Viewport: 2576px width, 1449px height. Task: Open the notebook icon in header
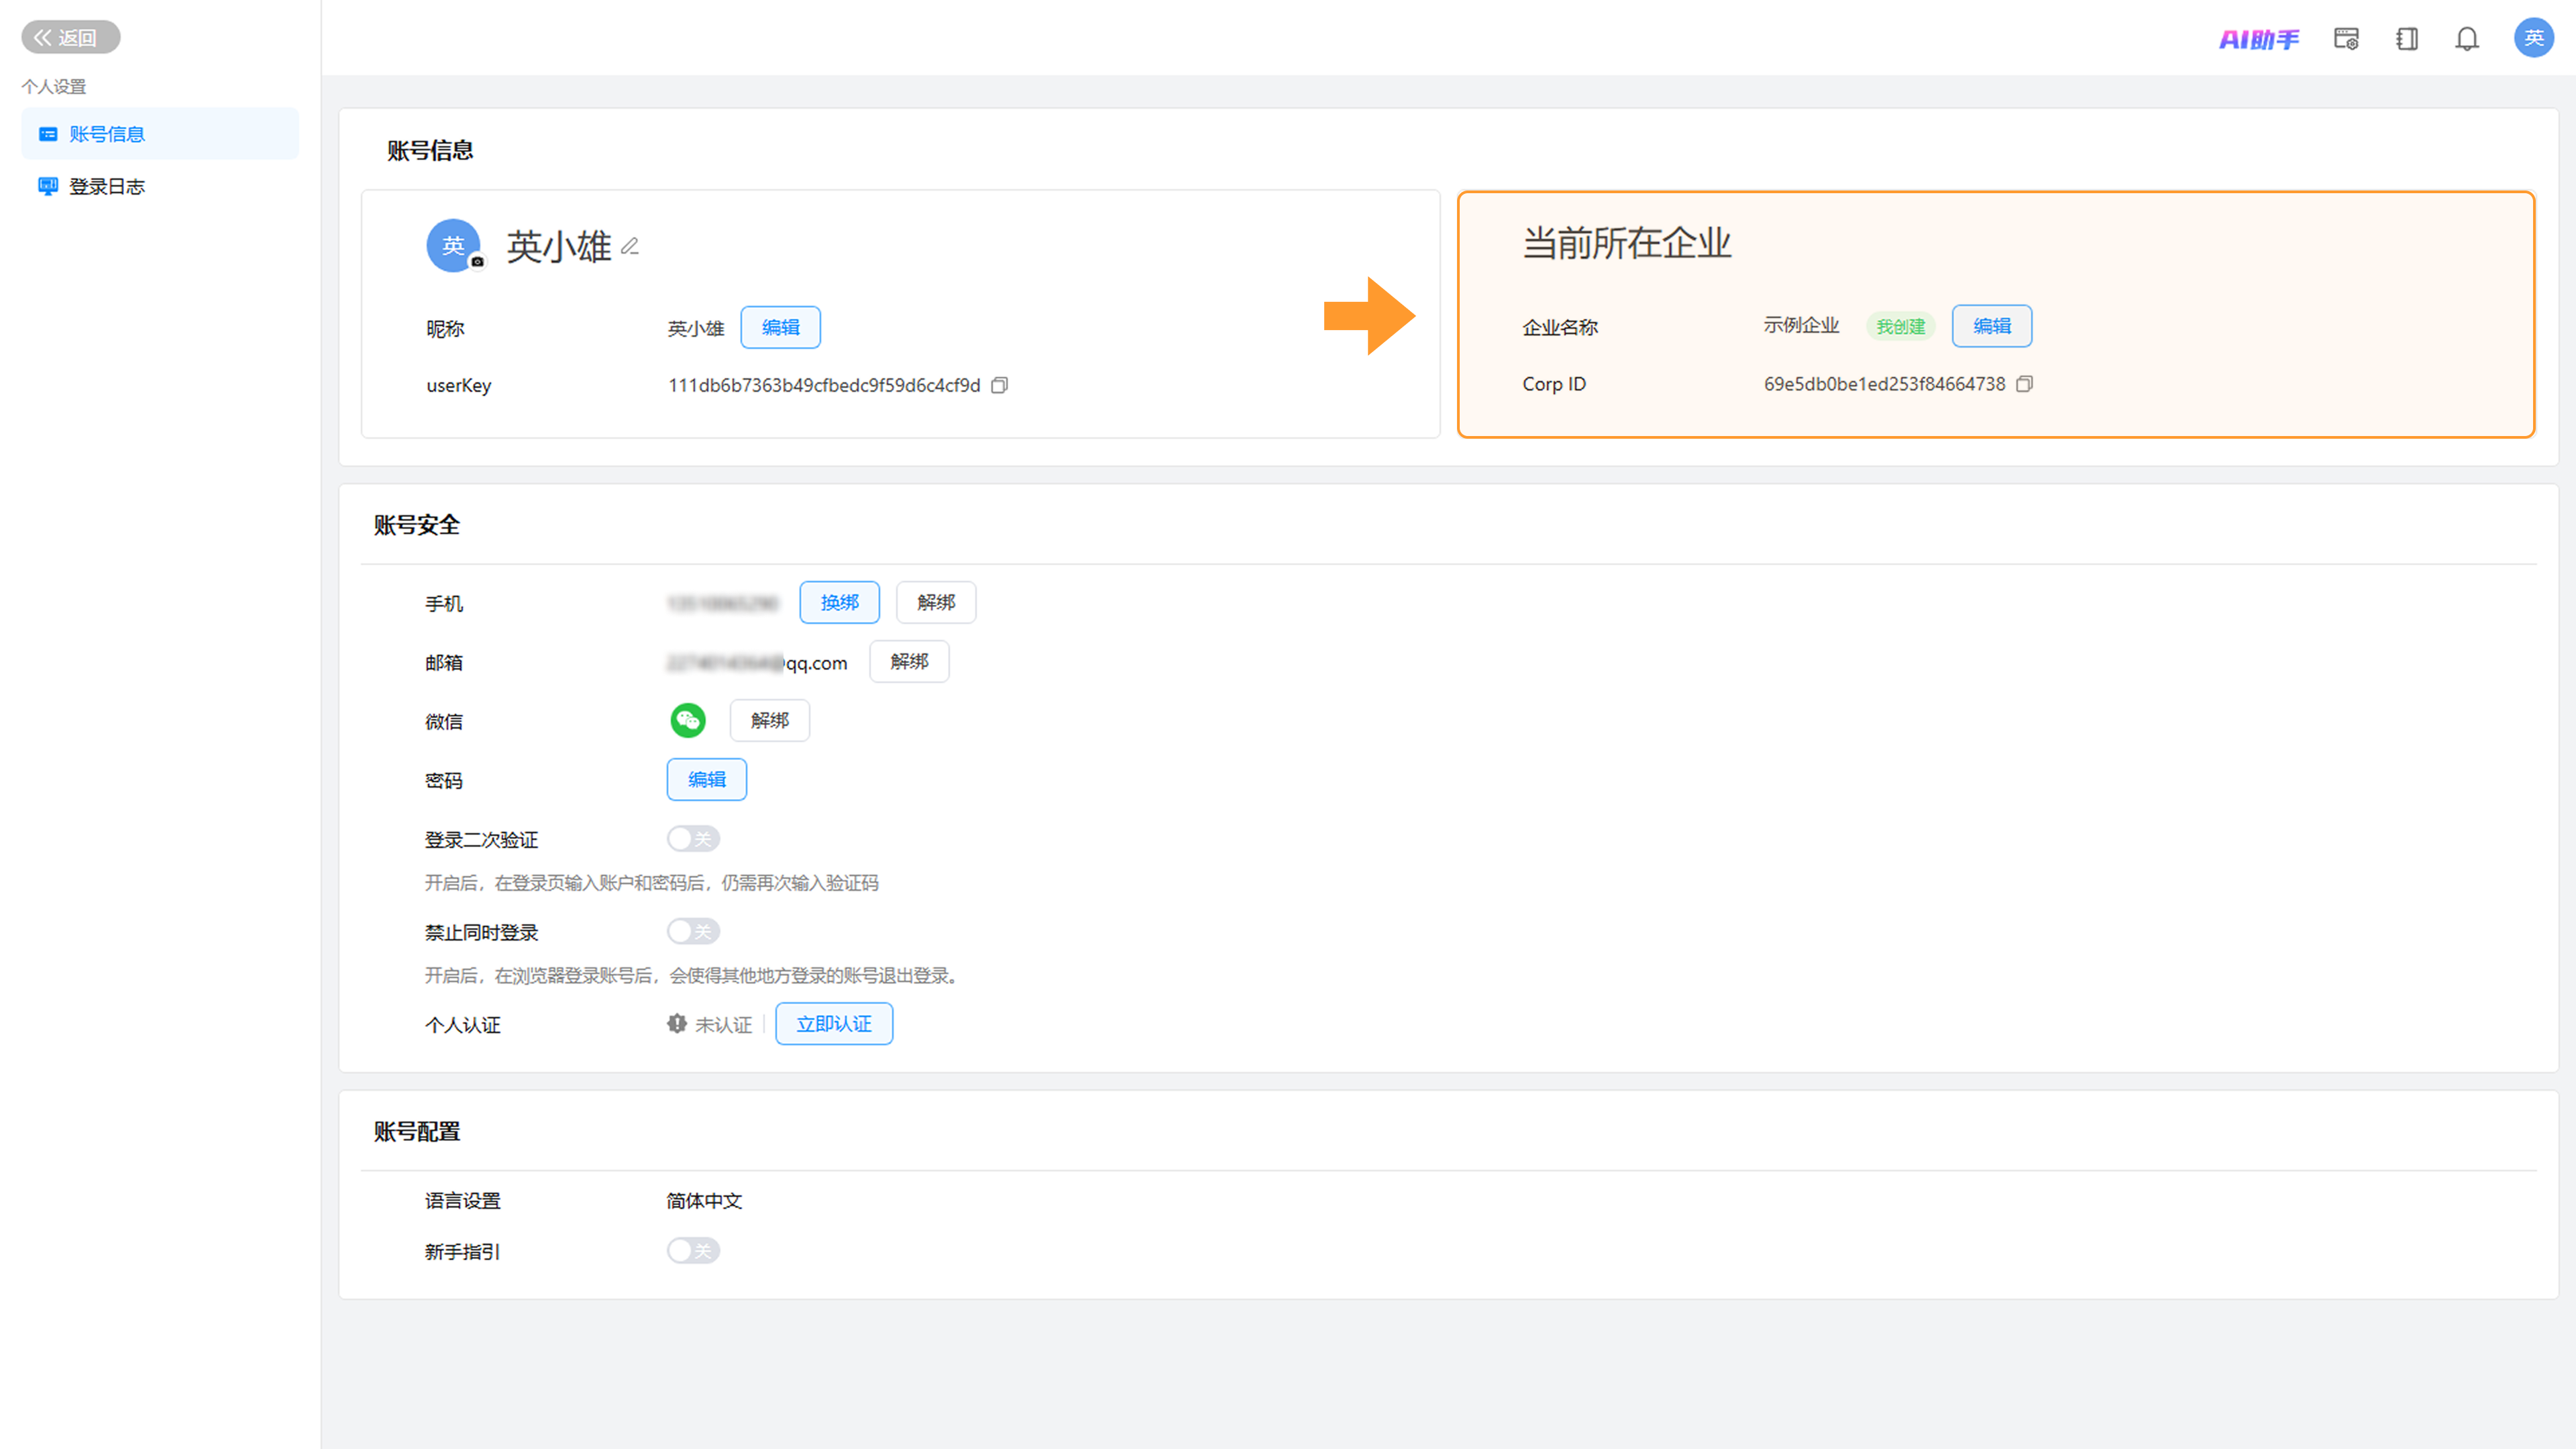2407,39
